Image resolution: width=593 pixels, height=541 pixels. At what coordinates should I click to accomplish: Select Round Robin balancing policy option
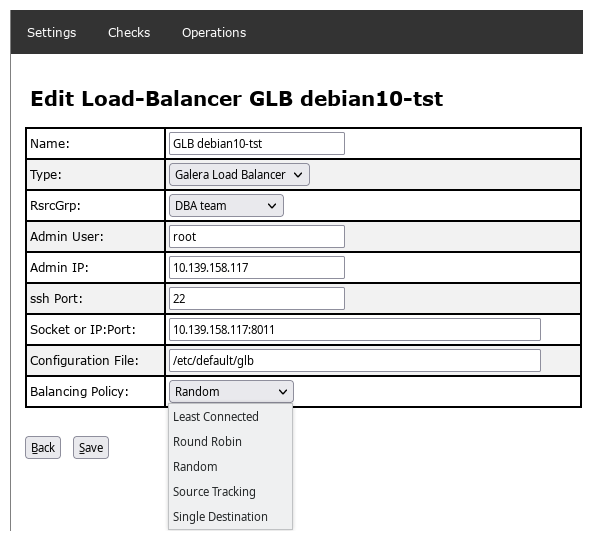point(230,442)
